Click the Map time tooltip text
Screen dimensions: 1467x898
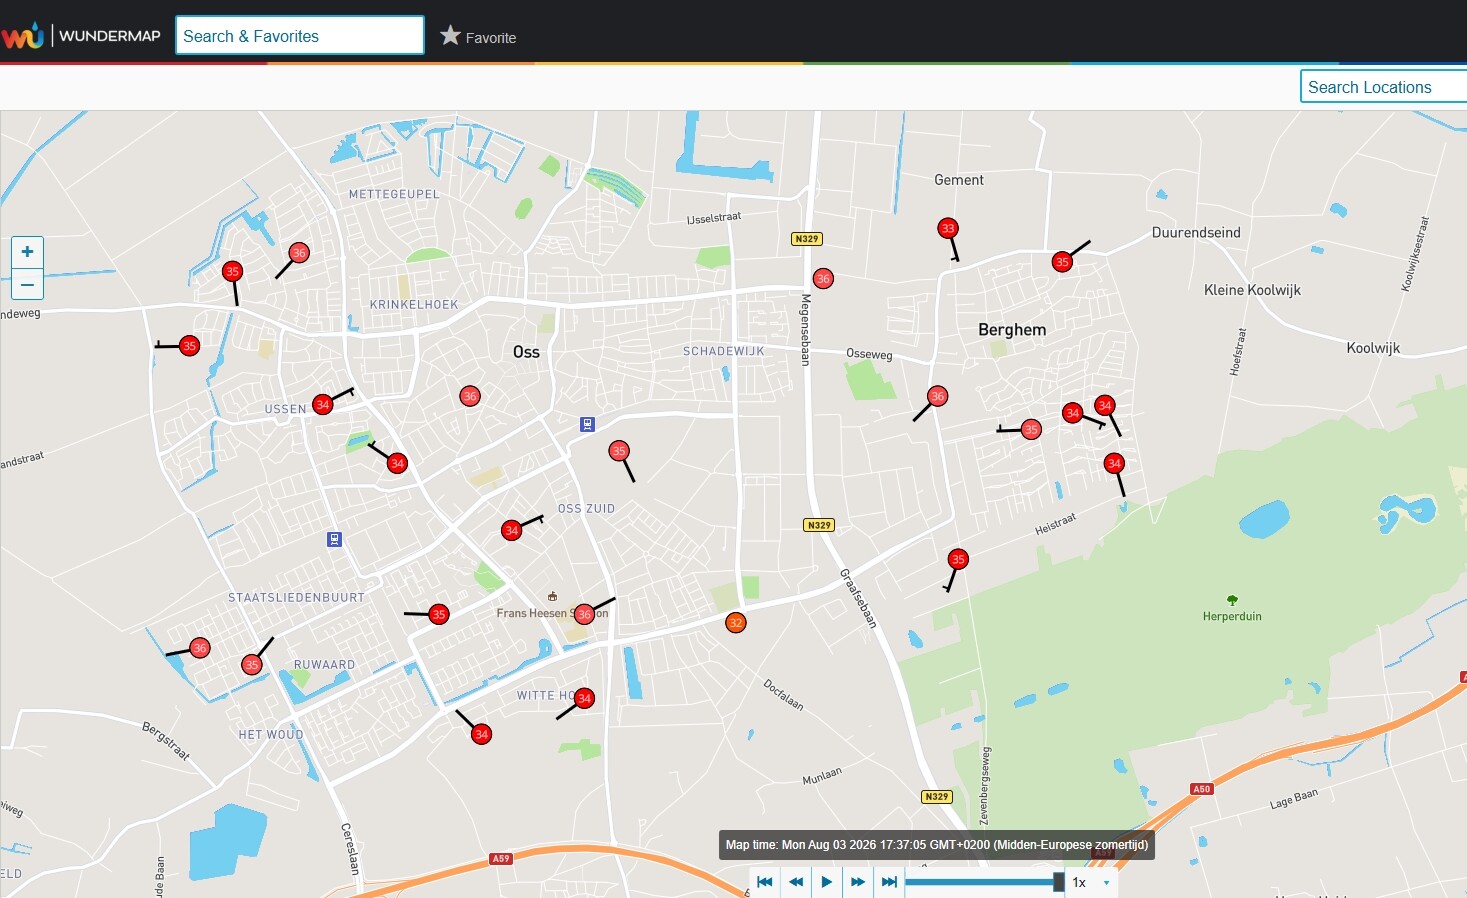click(x=937, y=845)
